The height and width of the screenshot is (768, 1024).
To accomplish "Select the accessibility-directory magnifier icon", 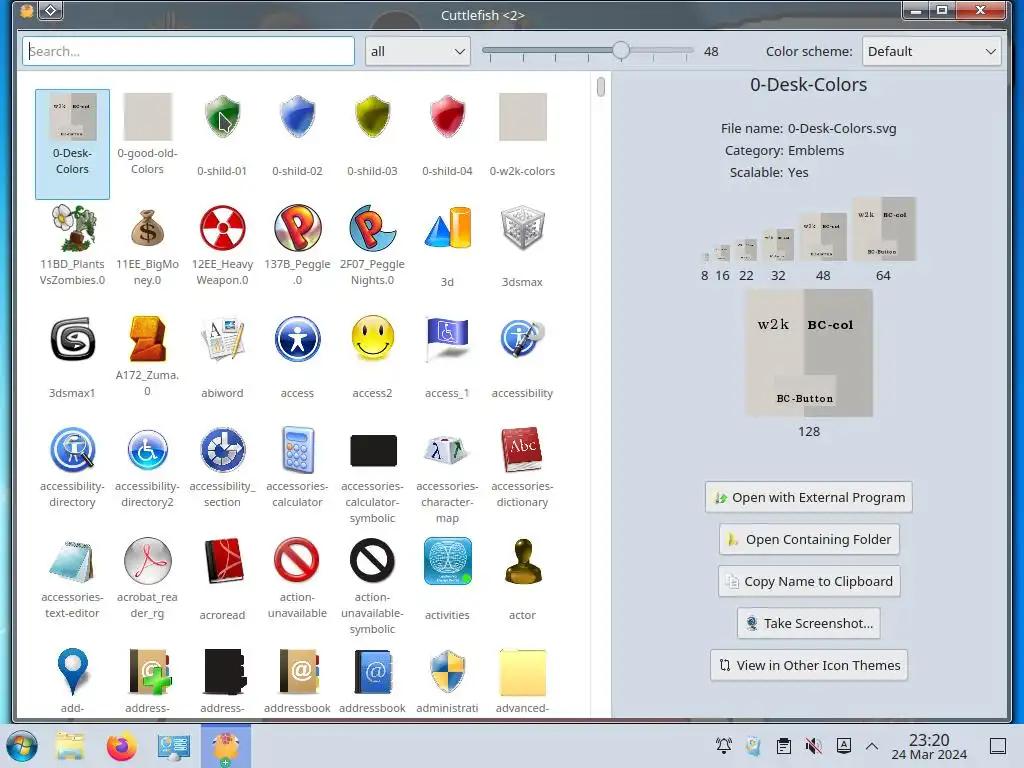I will click(72, 450).
